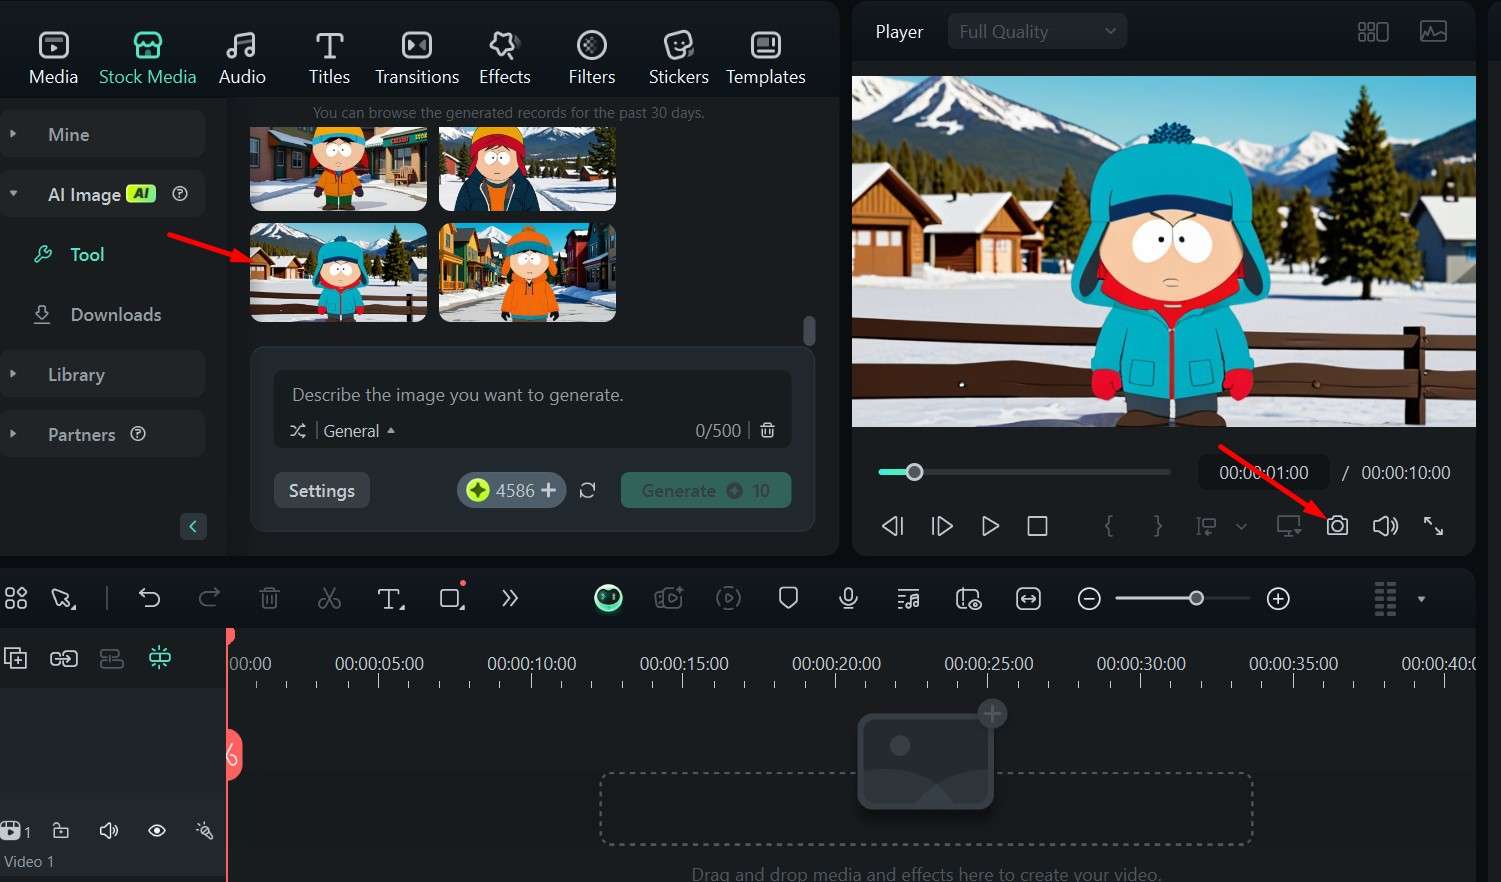Click the player progress slider
The image size is (1501, 882).
[1024, 472]
